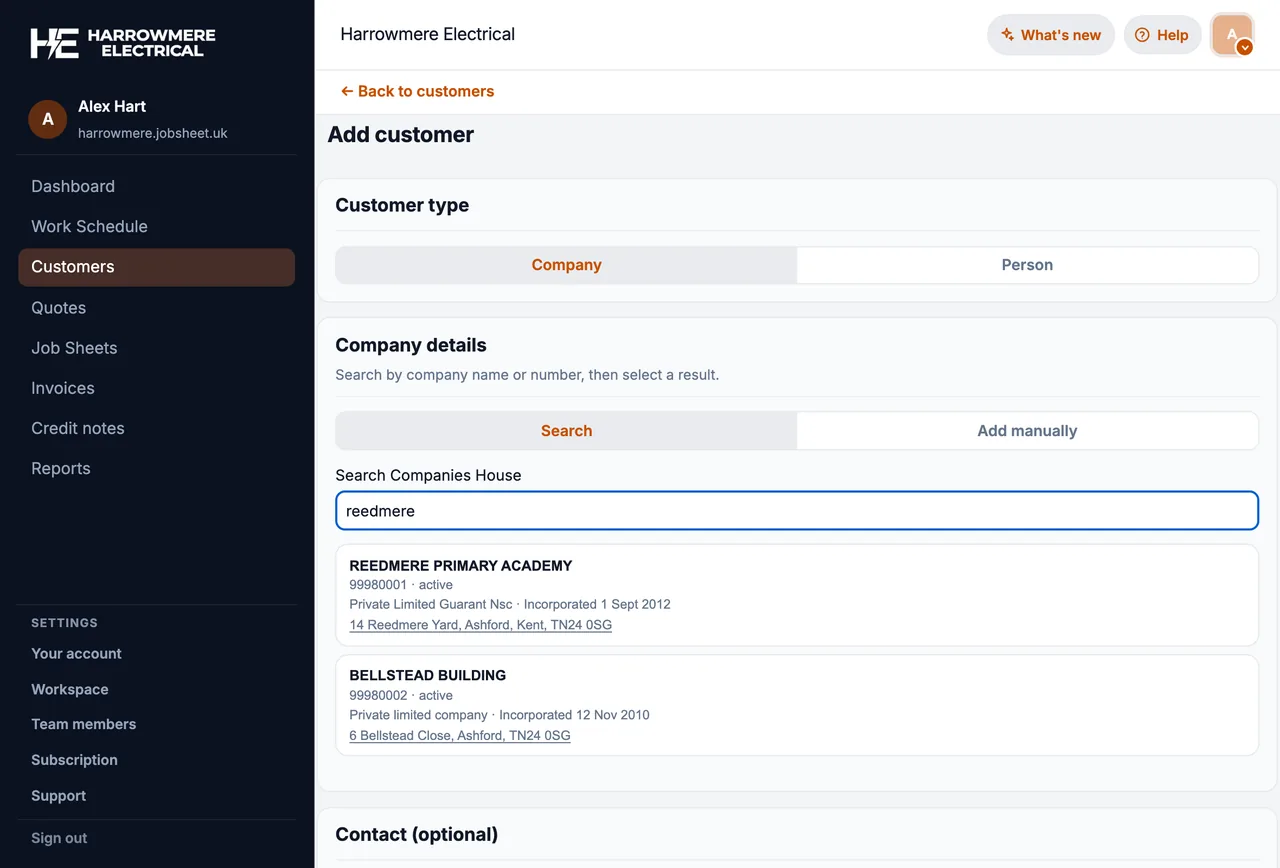The height and width of the screenshot is (868, 1280).
Task: Open the What's new panel
Action: tap(1051, 35)
